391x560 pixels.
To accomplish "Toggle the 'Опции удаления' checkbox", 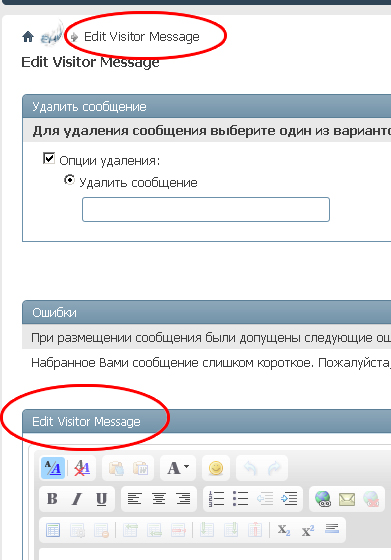I will tap(49, 158).
